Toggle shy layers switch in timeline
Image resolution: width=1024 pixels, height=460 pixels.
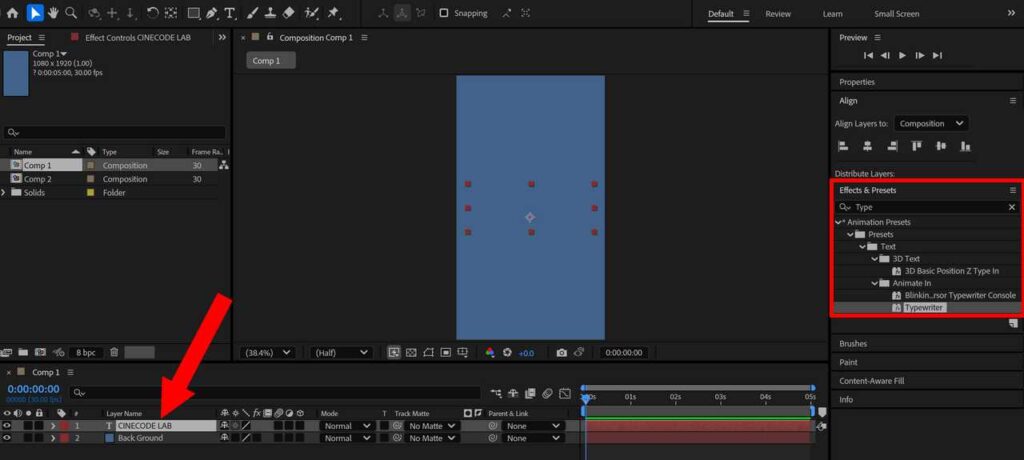(513, 393)
